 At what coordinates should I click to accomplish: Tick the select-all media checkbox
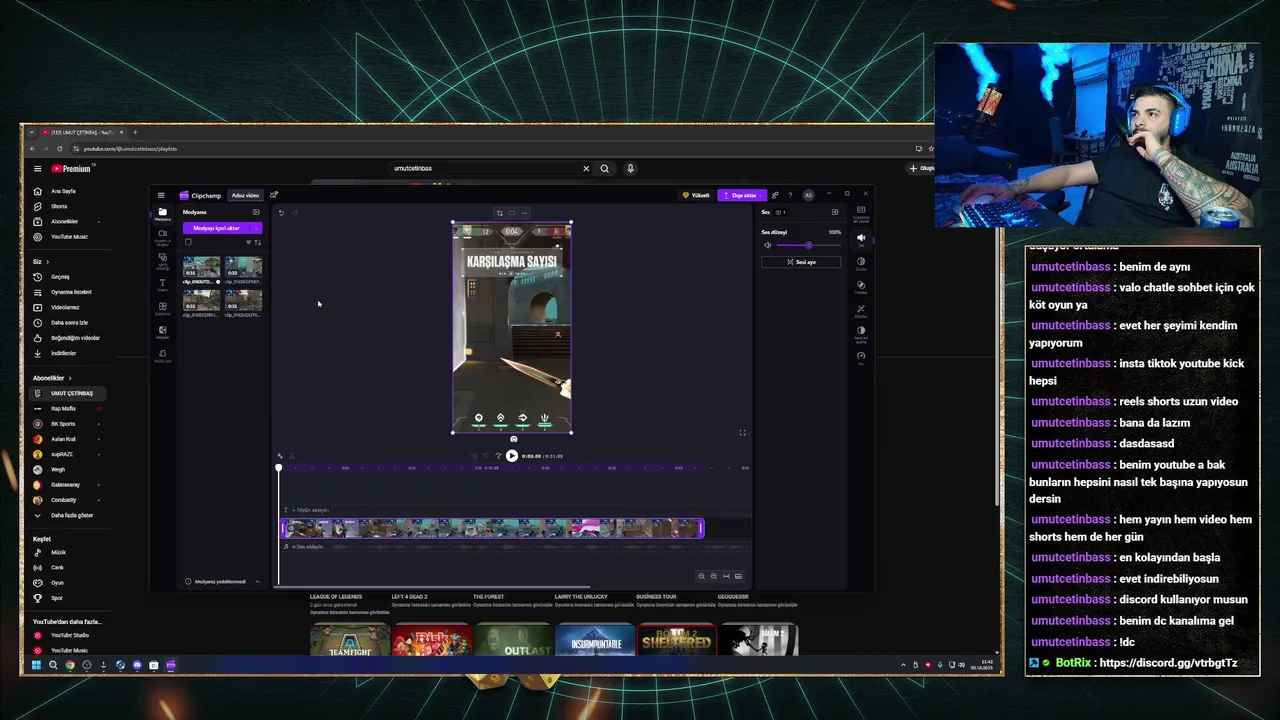coord(188,242)
